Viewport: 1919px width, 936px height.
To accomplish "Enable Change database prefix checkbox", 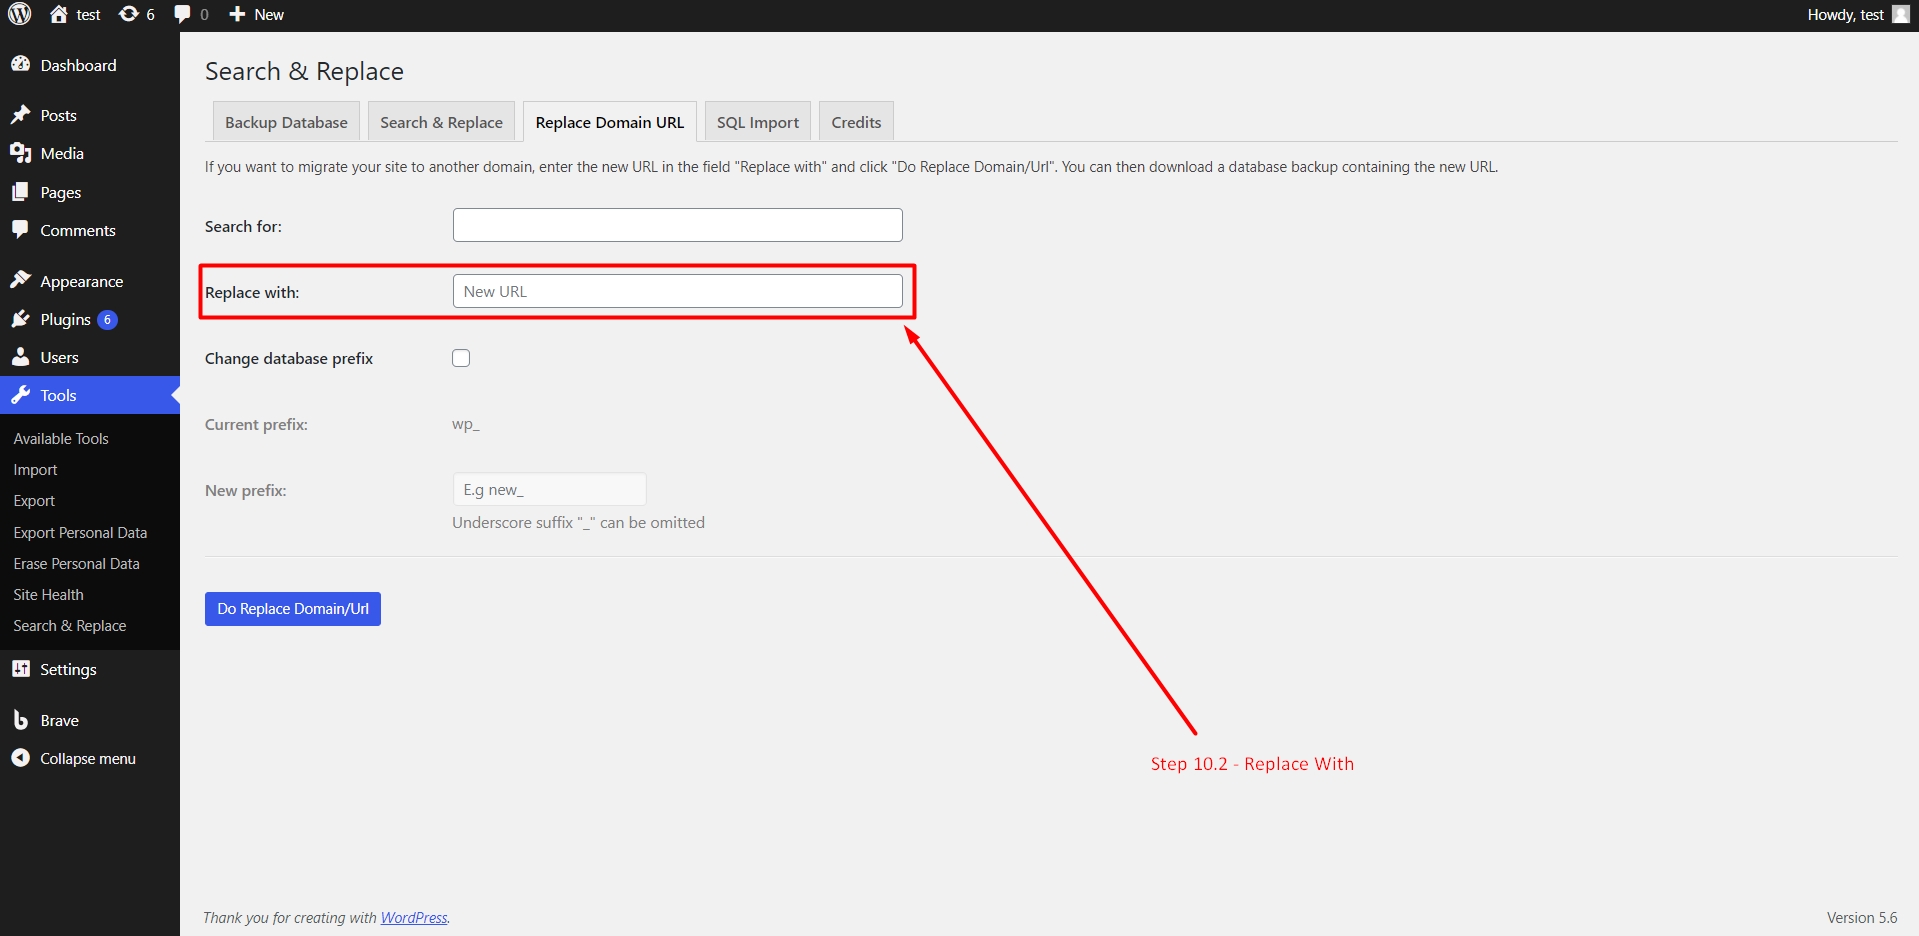I will click(461, 358).
